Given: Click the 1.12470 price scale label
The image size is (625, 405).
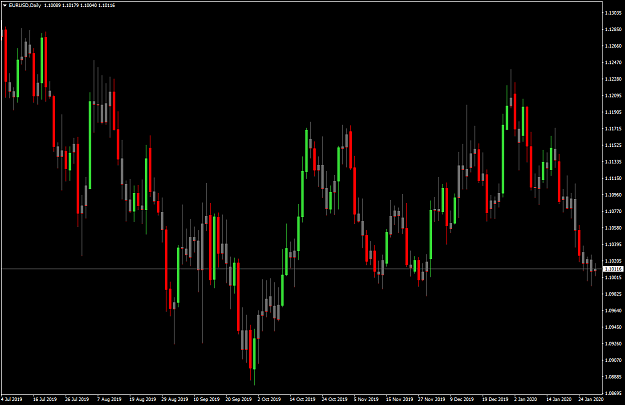Looking at the screenshot, I should click(x=613, y=62).
